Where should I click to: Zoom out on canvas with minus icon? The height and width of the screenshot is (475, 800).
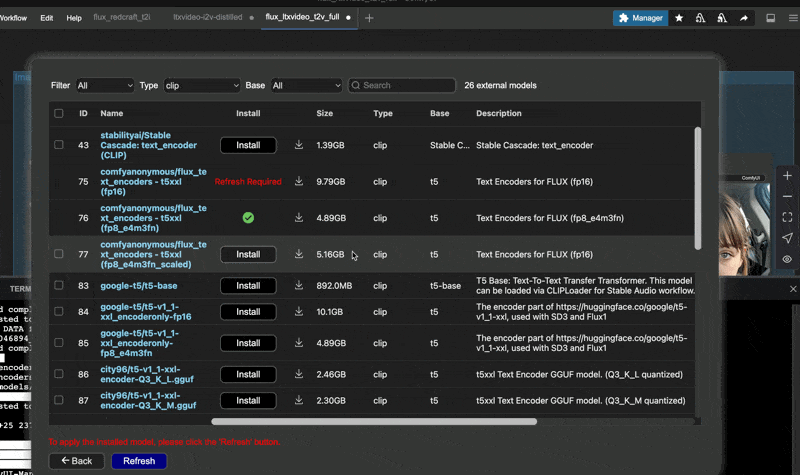coord(787,196)
